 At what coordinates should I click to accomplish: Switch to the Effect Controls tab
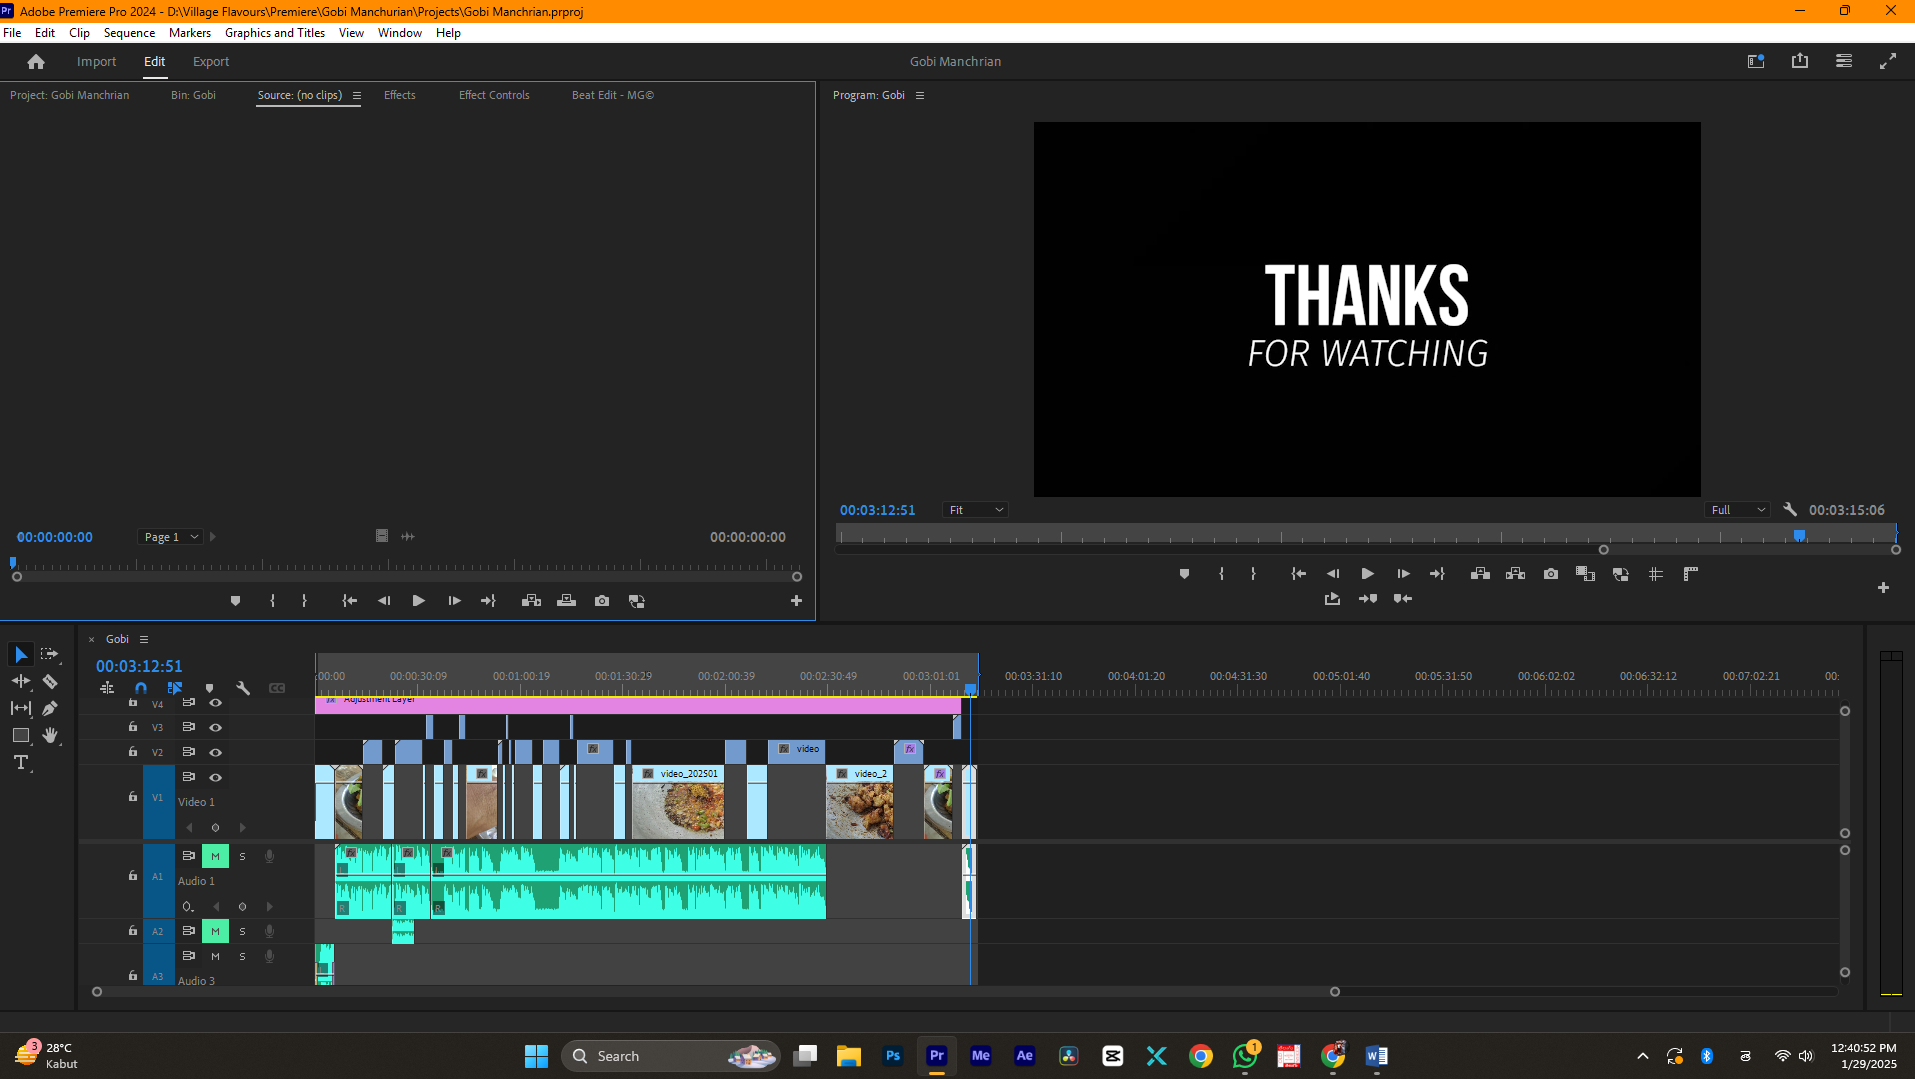(x=494, y=95)
